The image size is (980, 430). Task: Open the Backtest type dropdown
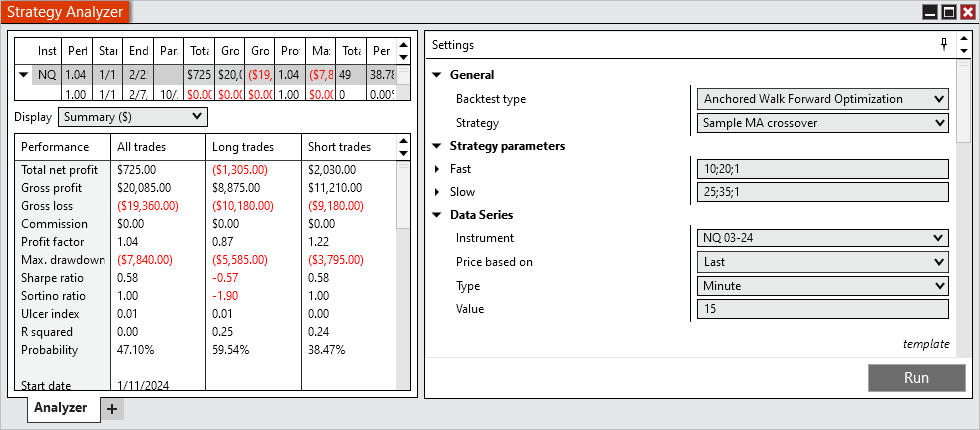[x=822, y=99]
